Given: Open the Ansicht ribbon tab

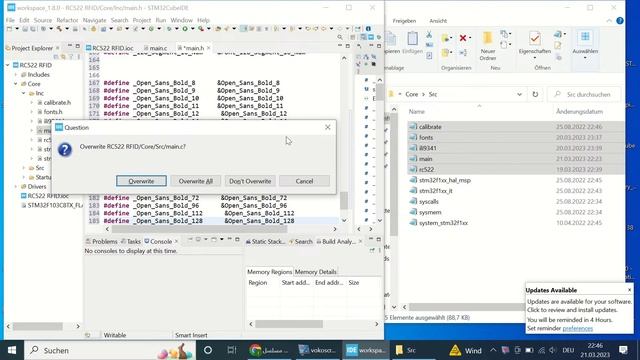Looking at the screenshot, I should pos(438,21).
